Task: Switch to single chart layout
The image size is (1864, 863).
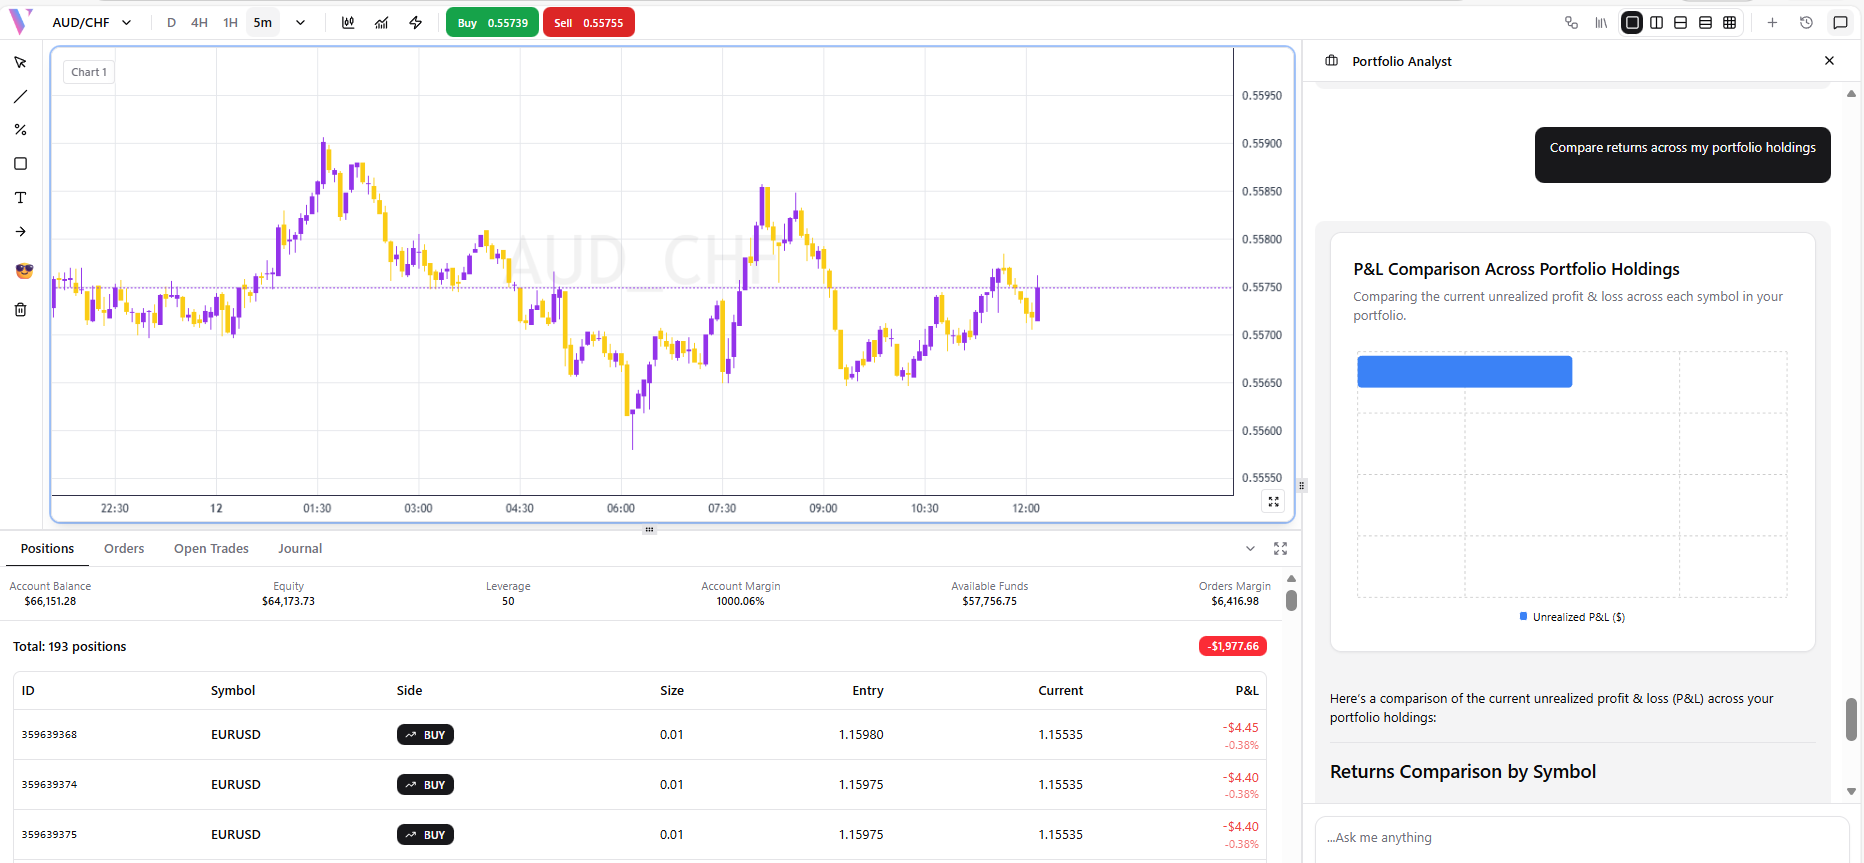Action: 1632,23
